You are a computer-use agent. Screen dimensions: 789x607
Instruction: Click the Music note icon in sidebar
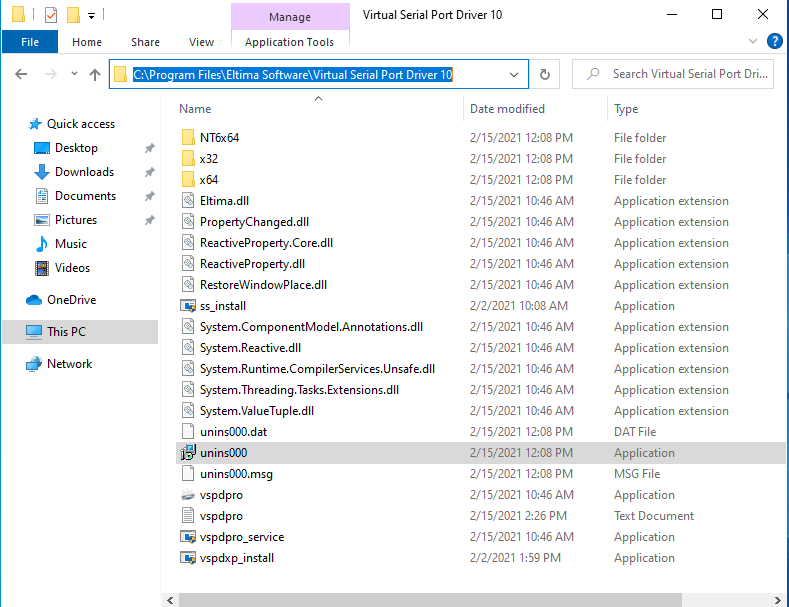pos(42,244)
